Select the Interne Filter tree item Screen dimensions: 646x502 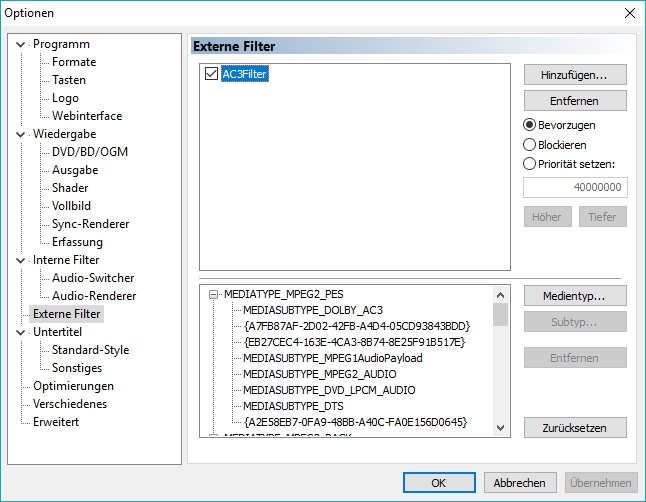tap(66, 260)
